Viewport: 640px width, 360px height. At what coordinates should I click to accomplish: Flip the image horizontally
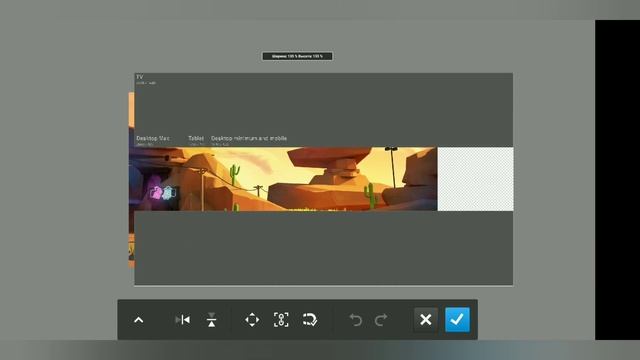[x=182, y=320]
